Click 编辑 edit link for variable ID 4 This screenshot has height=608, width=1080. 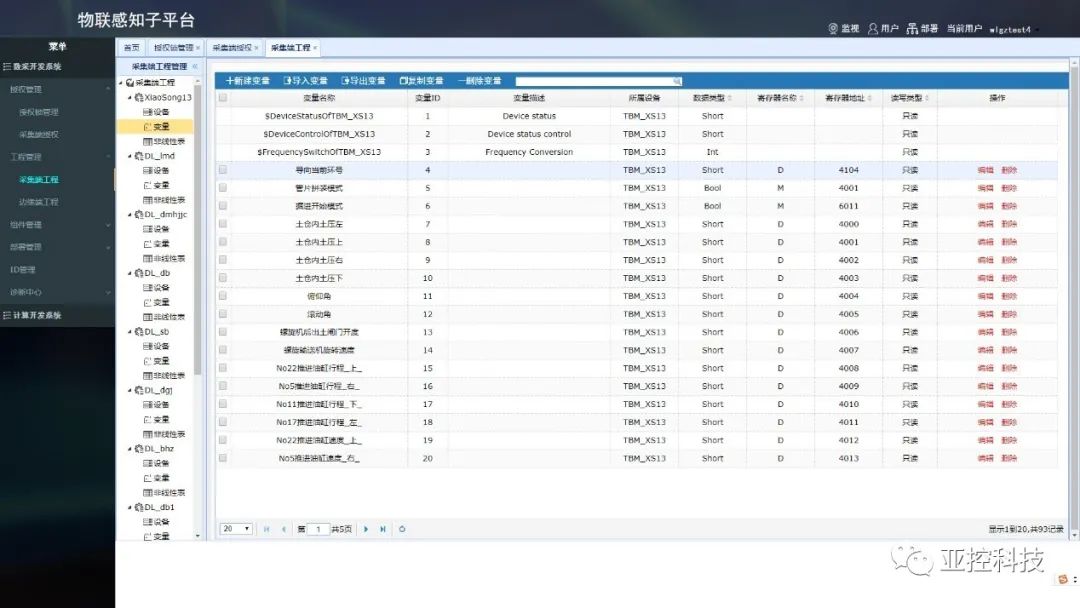tap(986, 170)
